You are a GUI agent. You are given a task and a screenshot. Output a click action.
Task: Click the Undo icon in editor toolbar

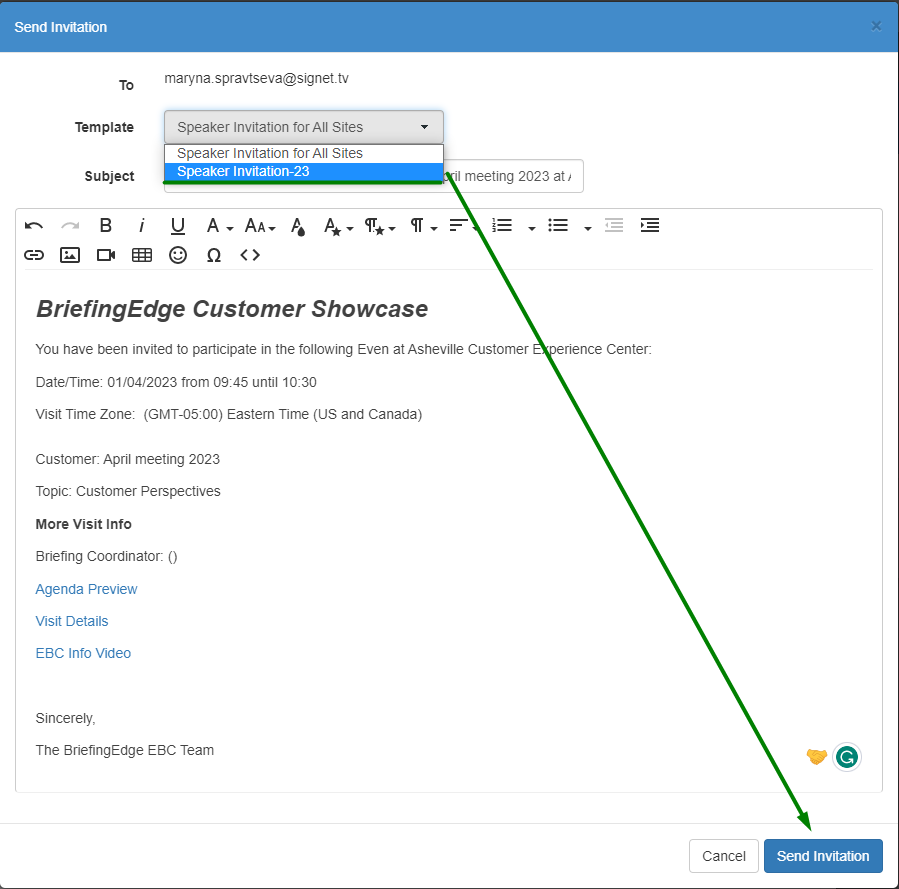pyautogui.click(x=34, y=226)
